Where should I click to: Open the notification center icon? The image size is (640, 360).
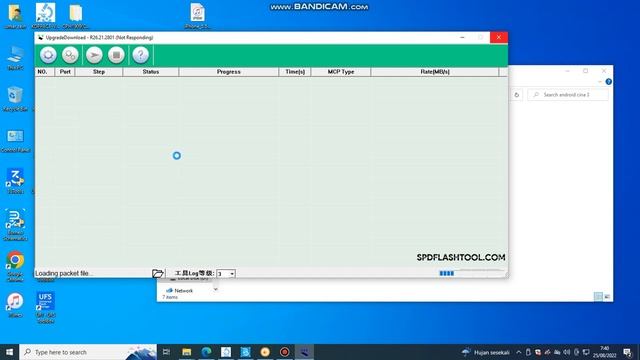coord(627,352)
